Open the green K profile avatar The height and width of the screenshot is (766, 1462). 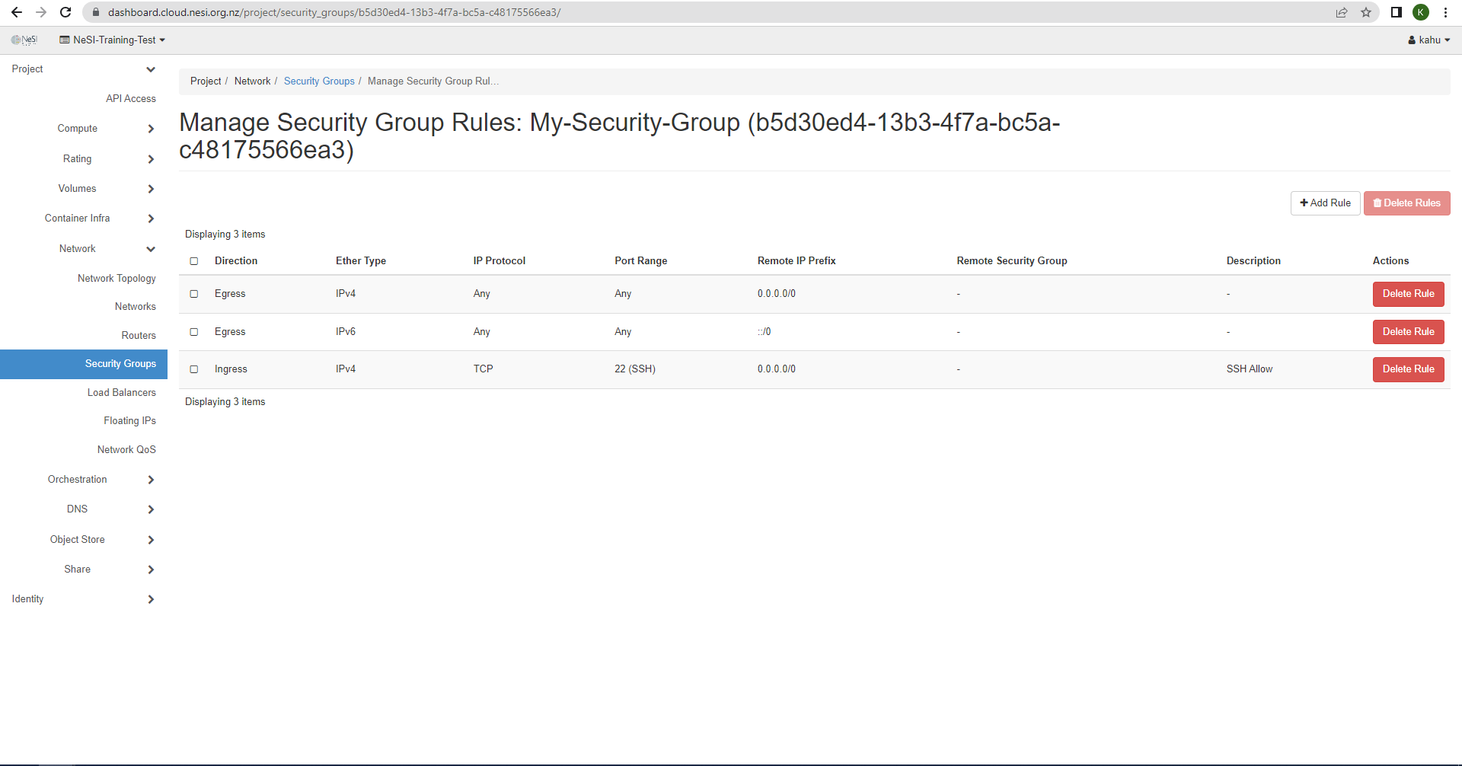1420,13
